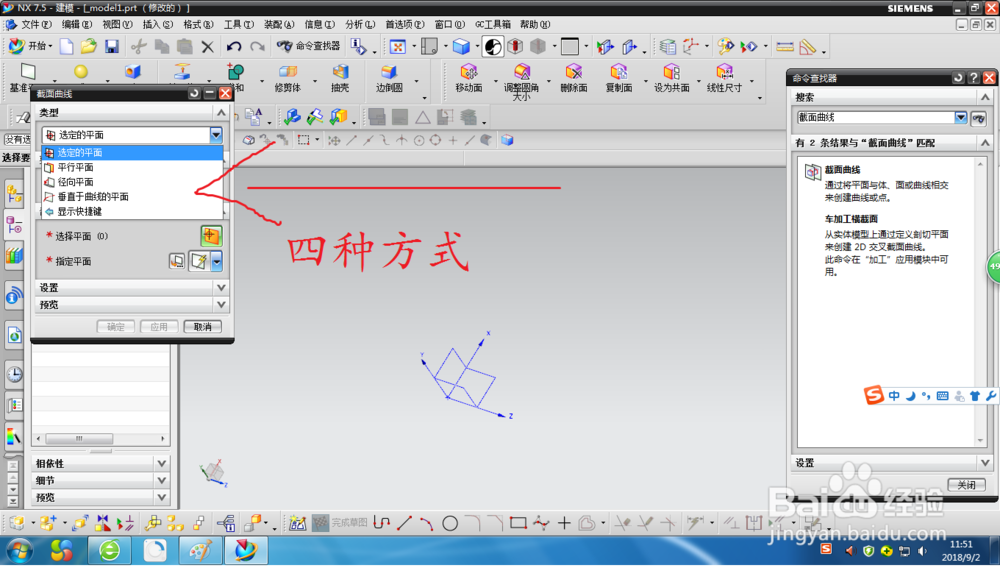1000x568 pixels.
Task: Click the blue cube orientation view icon
Action: click(x=461, y=47)
